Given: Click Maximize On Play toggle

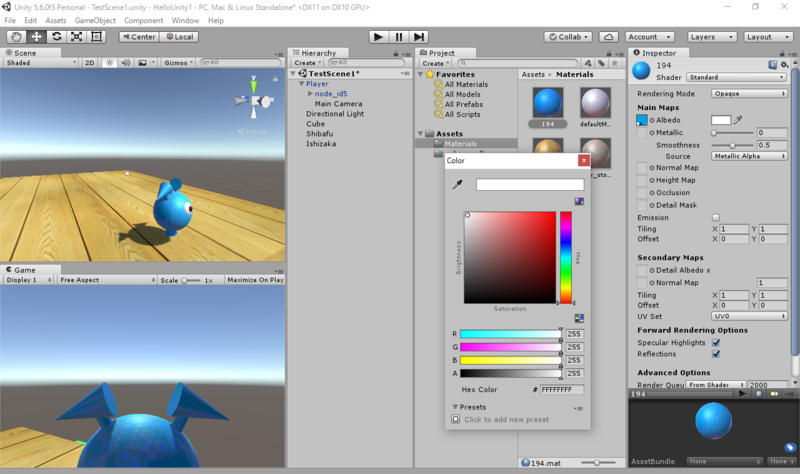Looking at the screenshot, I should [x=255, y=280].
